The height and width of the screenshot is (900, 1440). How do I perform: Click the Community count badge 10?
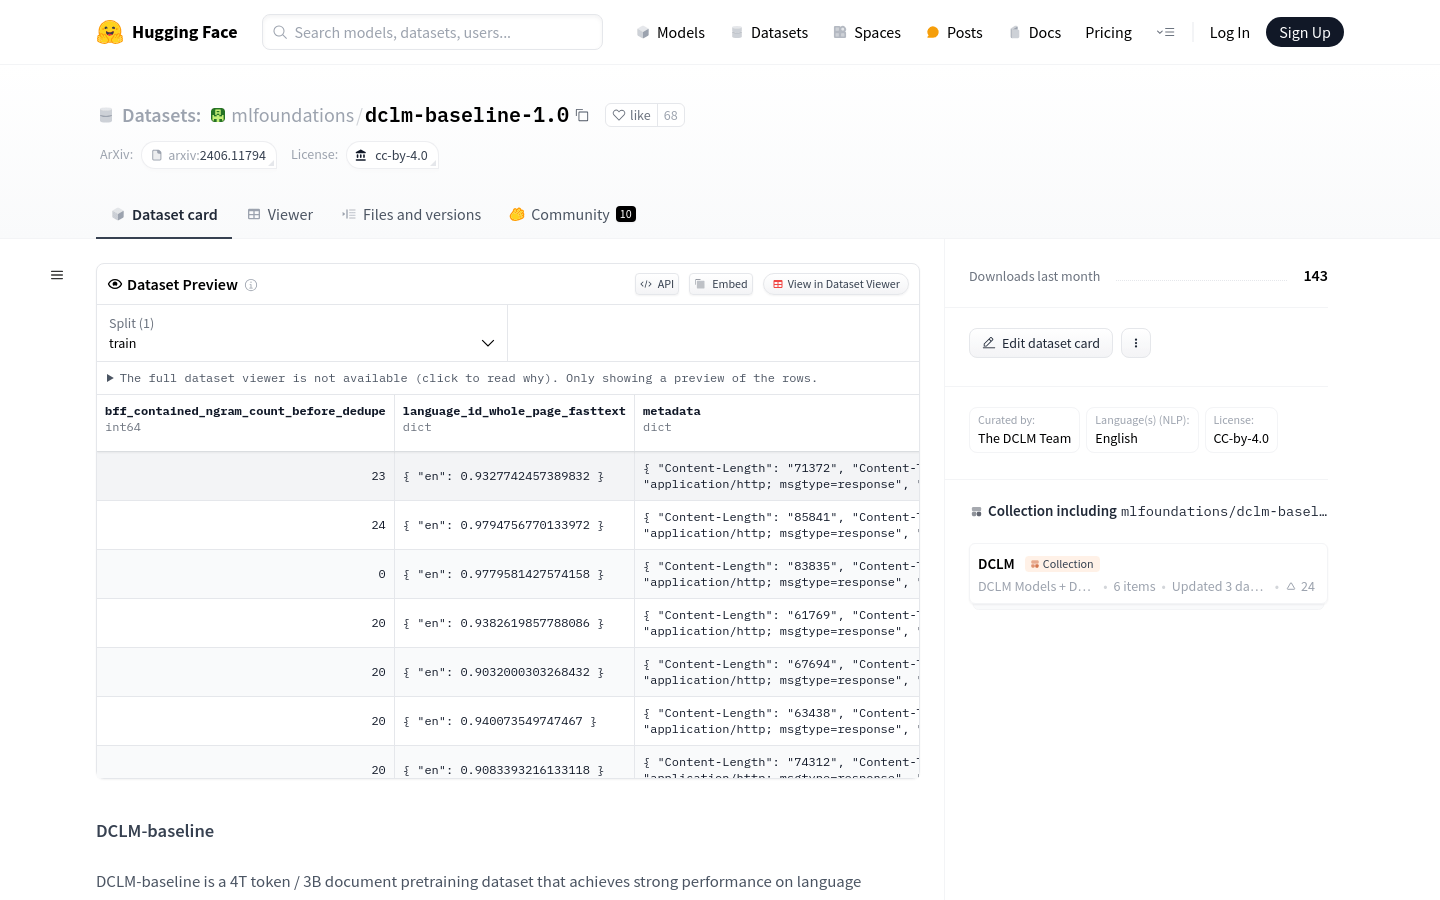[626, 214]
